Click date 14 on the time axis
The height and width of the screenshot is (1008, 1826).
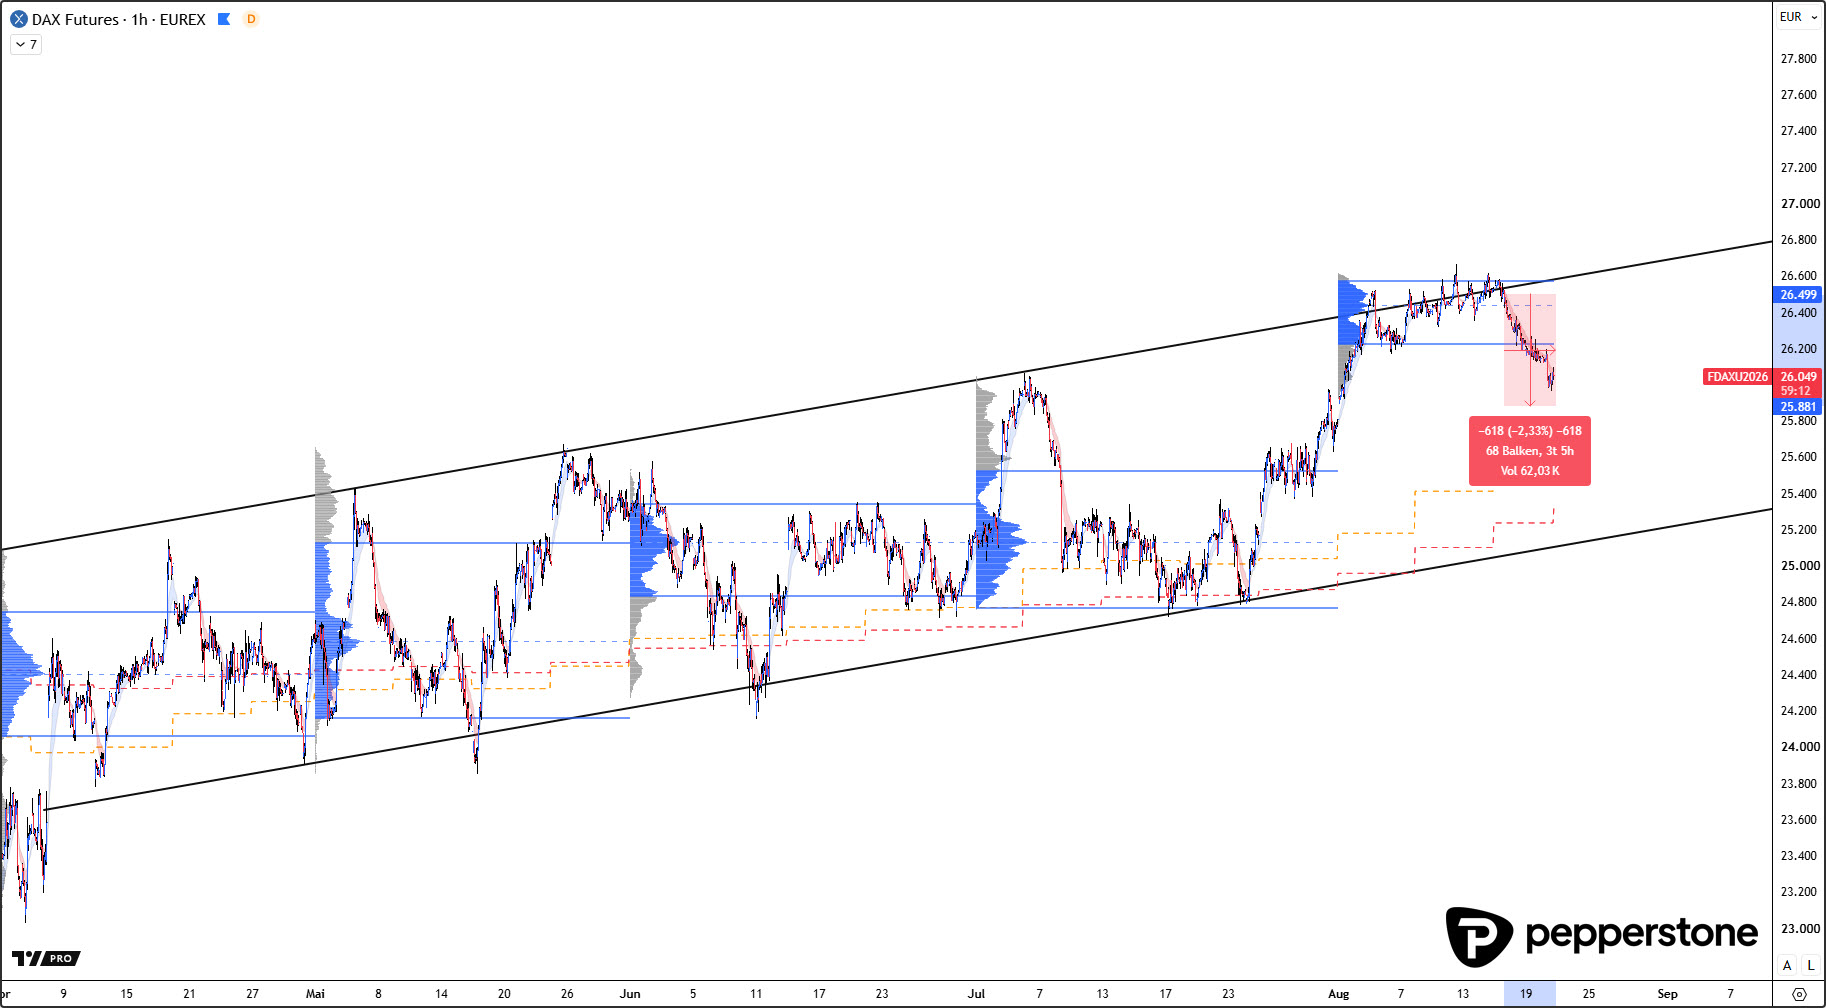(x=441, y=994)
